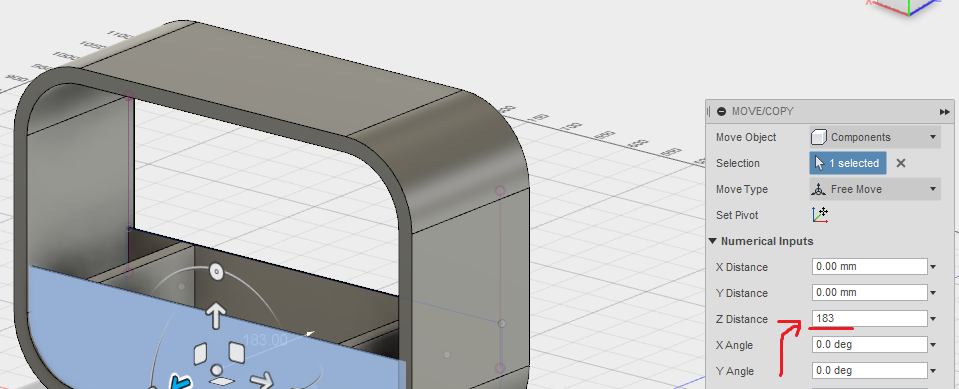Click the manipulator center origin point
Screen dimensions: 959x389
(x=216, y=369)
